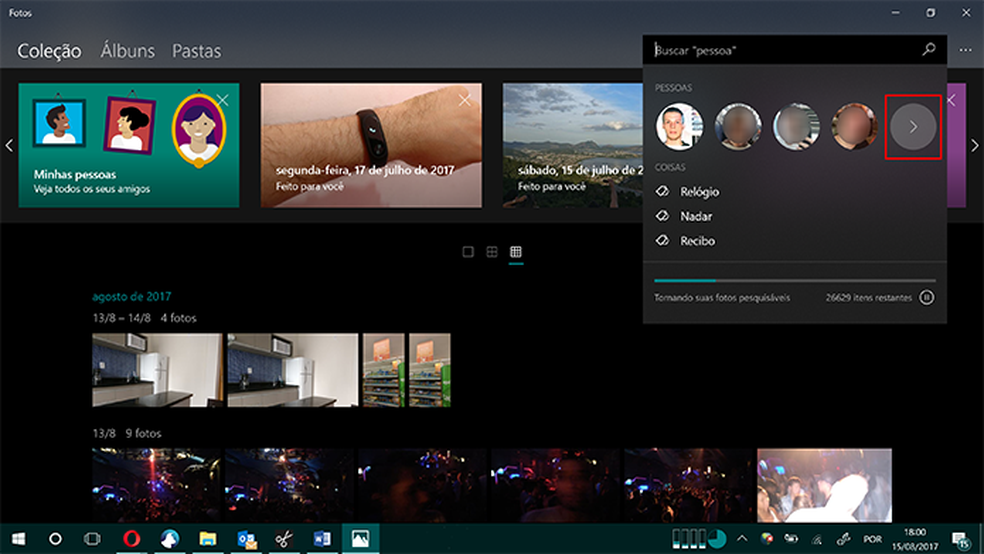Viewport: 984px width, 554px height.
Task: Select the Nadar search suggestion
Action: [696, 216]
